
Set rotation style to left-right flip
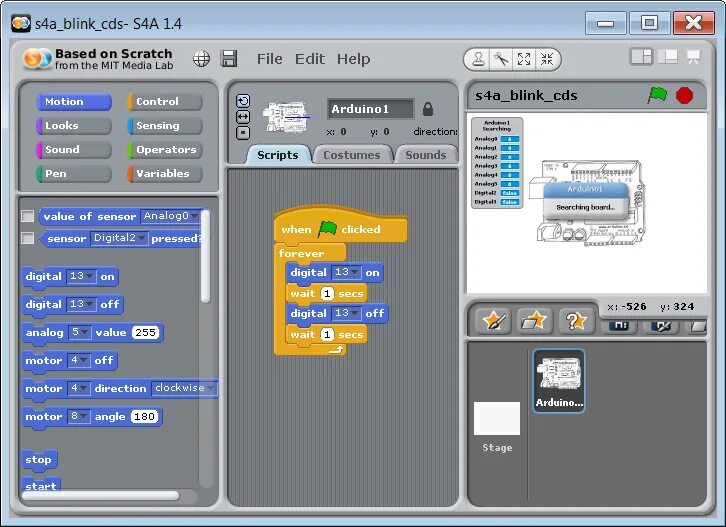(243, 117)
